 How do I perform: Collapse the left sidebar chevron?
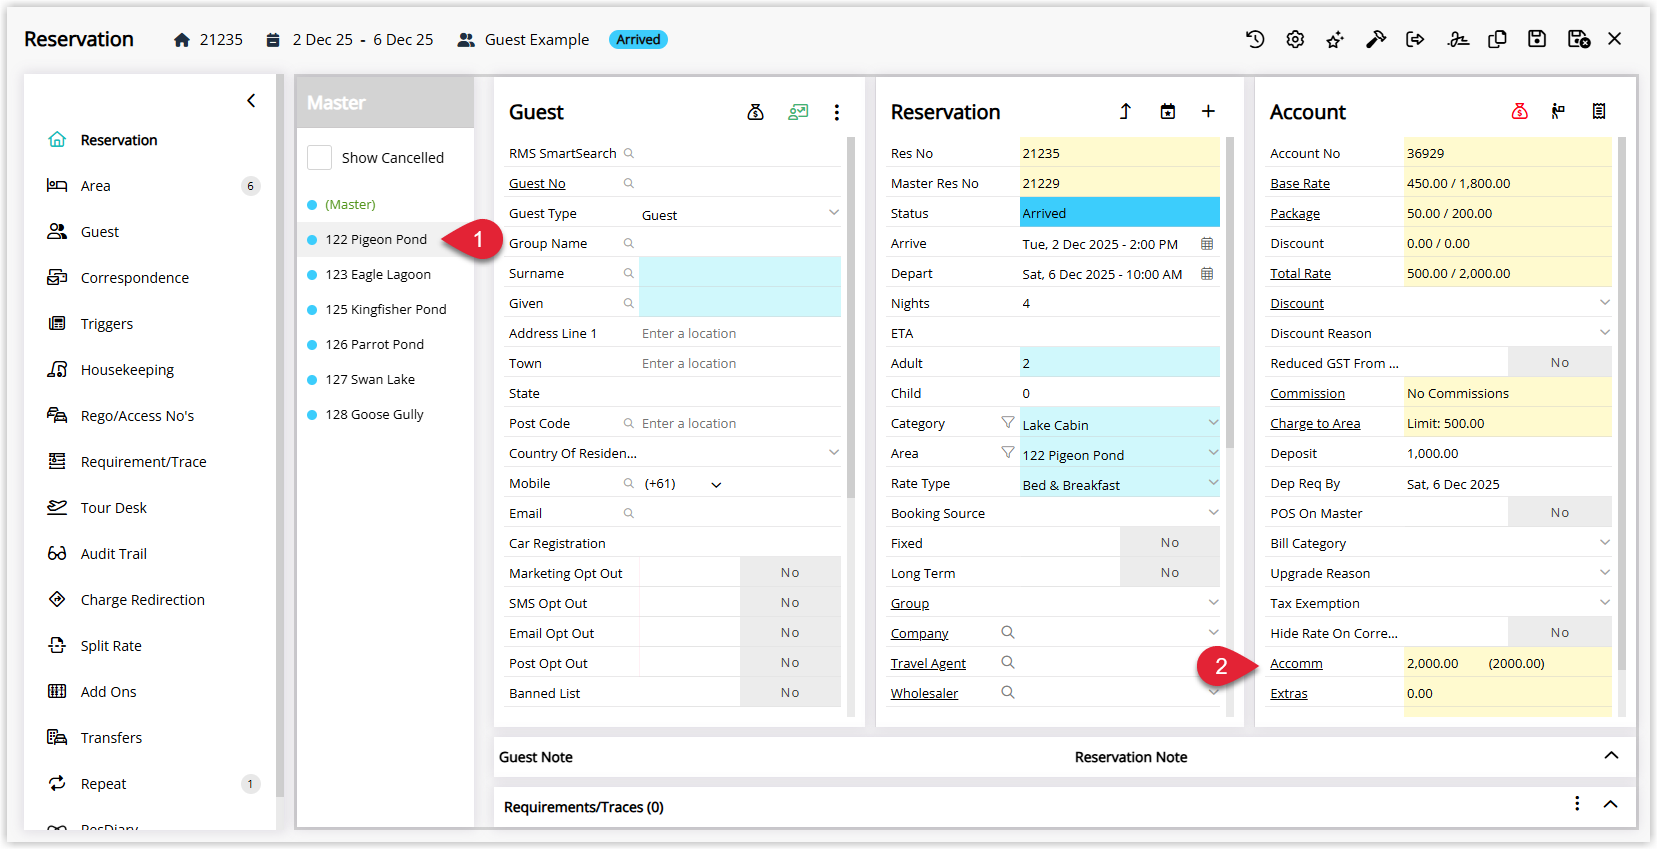pos(251,100)
